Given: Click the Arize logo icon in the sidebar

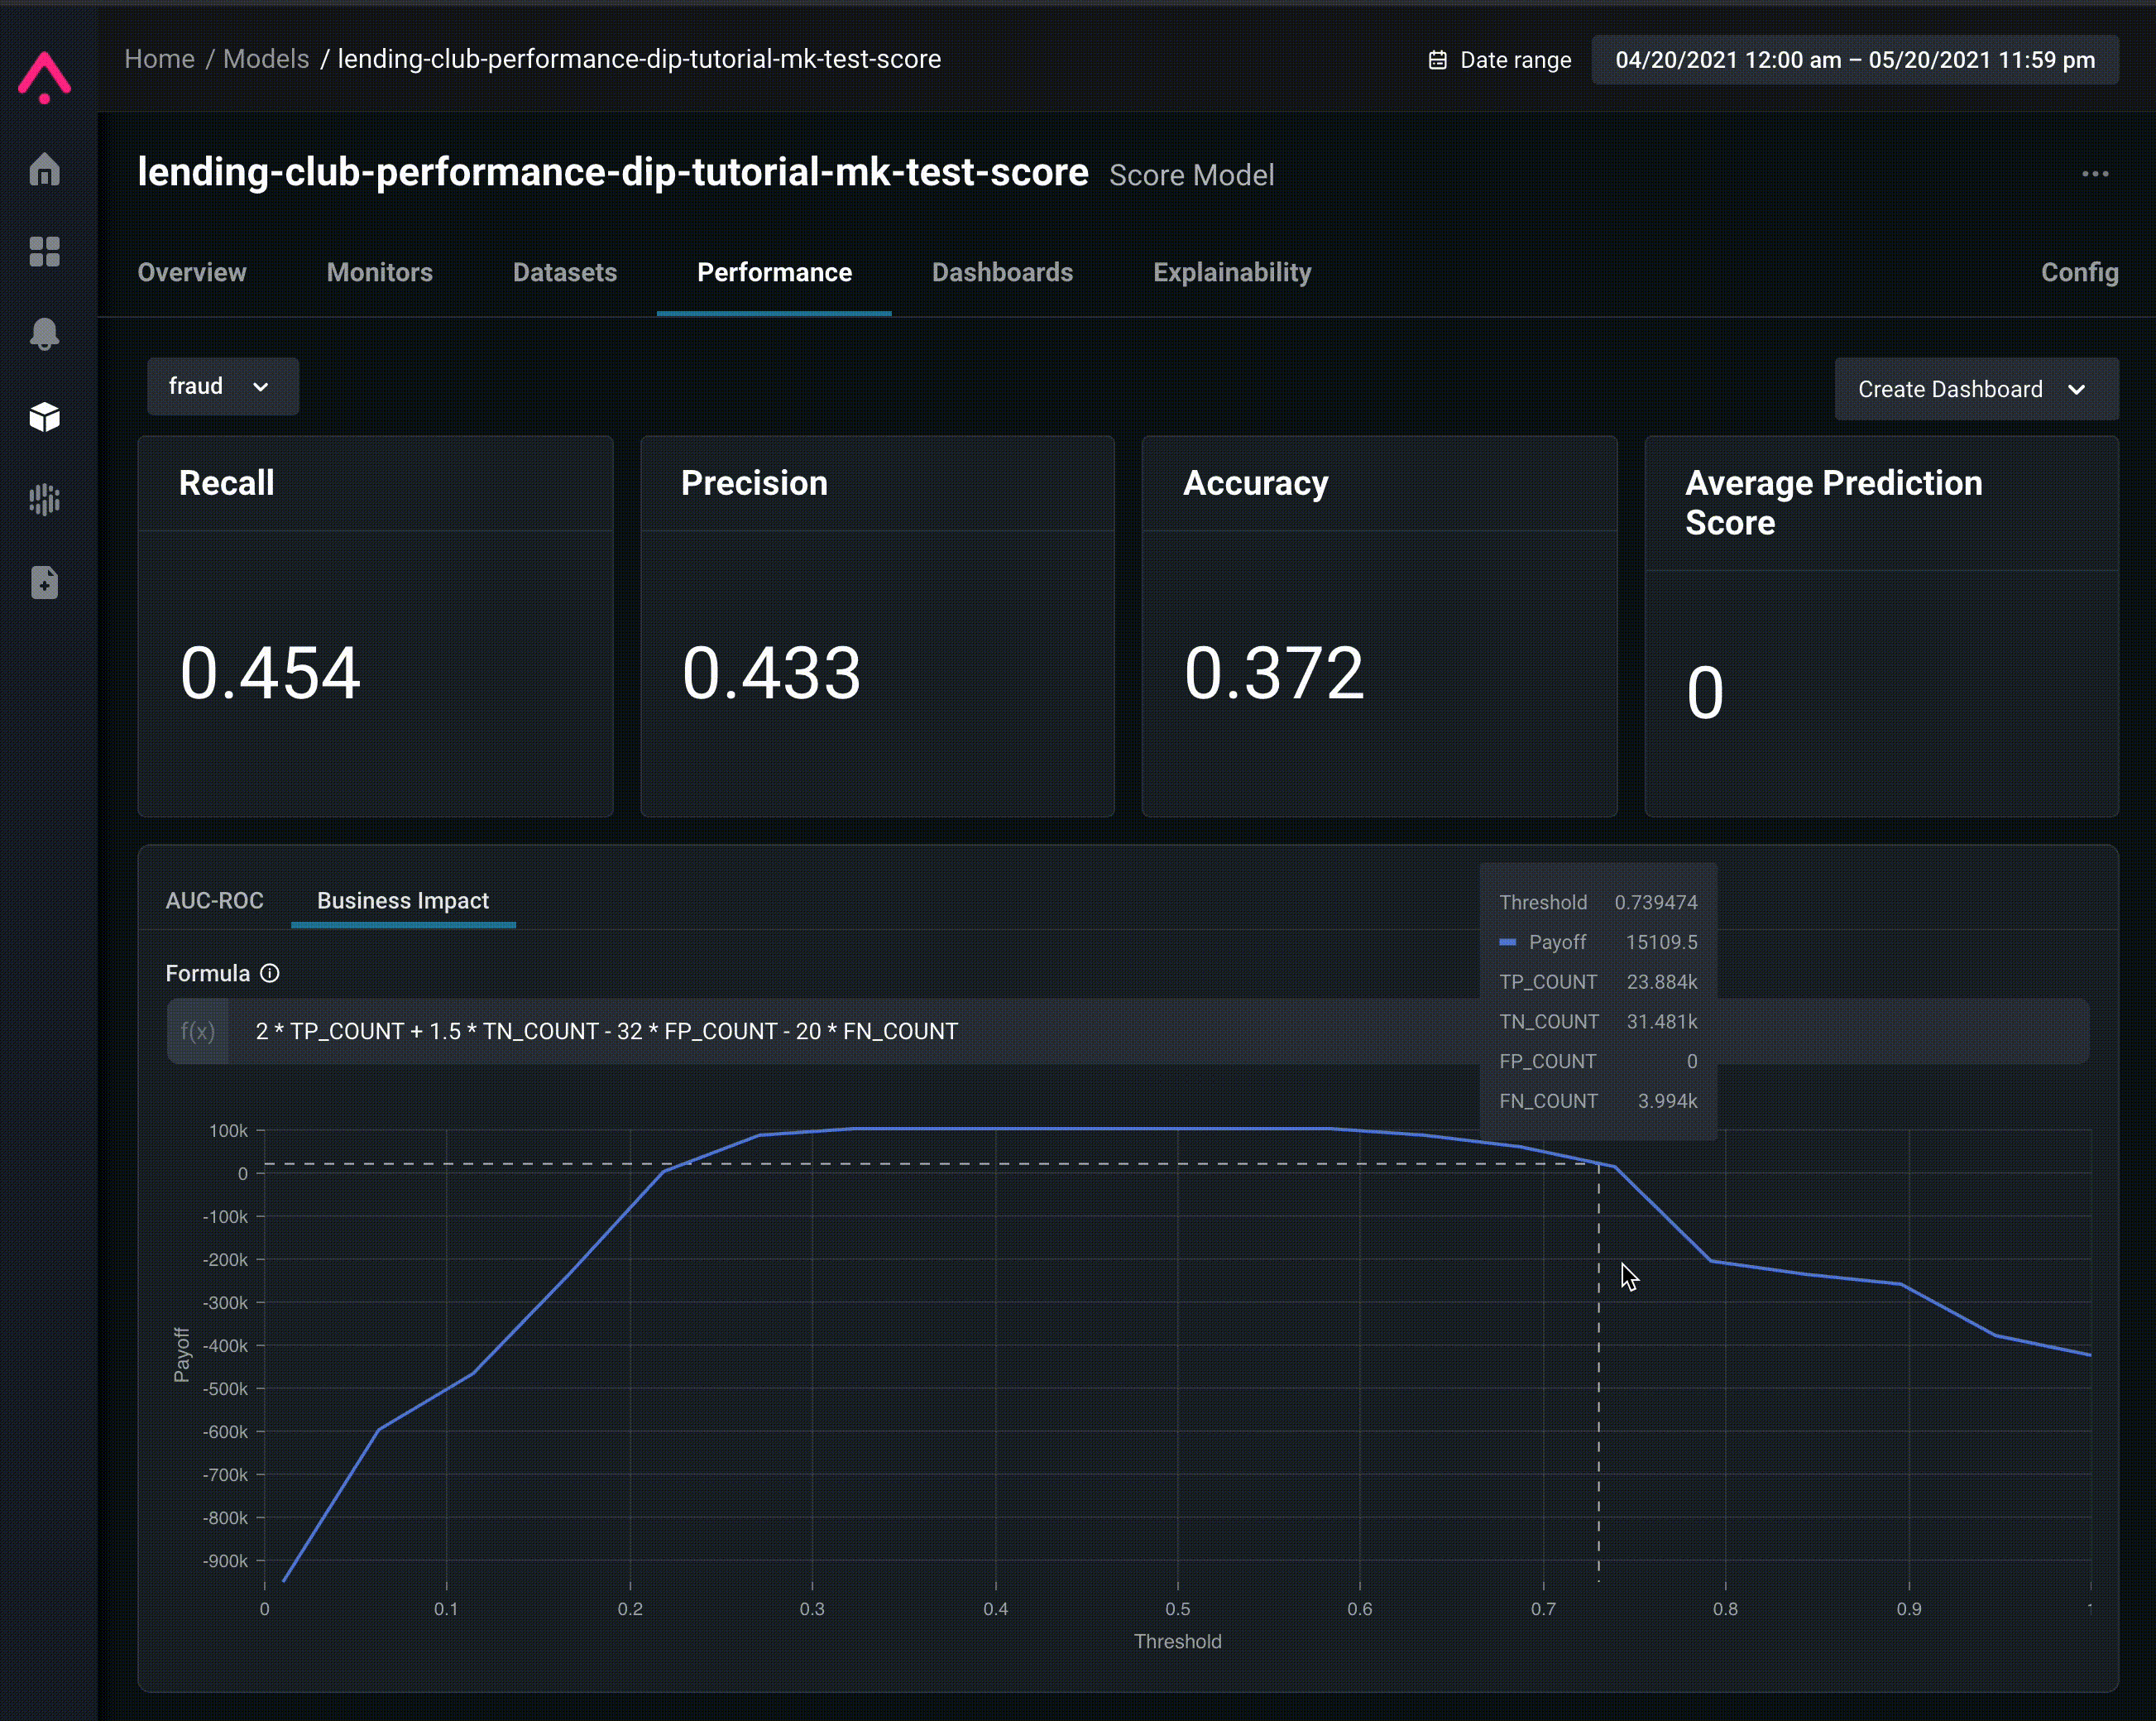Looking at the screenshot, I should [x=44, y=77].
